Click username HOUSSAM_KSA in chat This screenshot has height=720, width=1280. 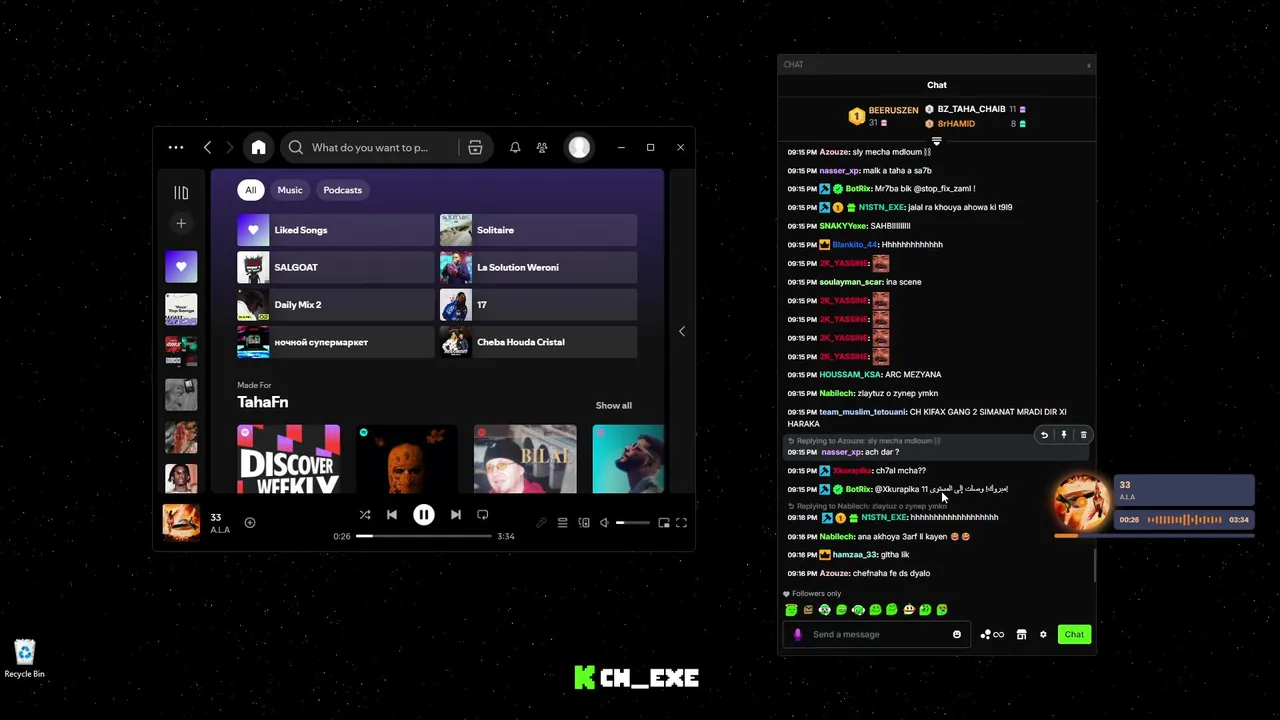850,375
